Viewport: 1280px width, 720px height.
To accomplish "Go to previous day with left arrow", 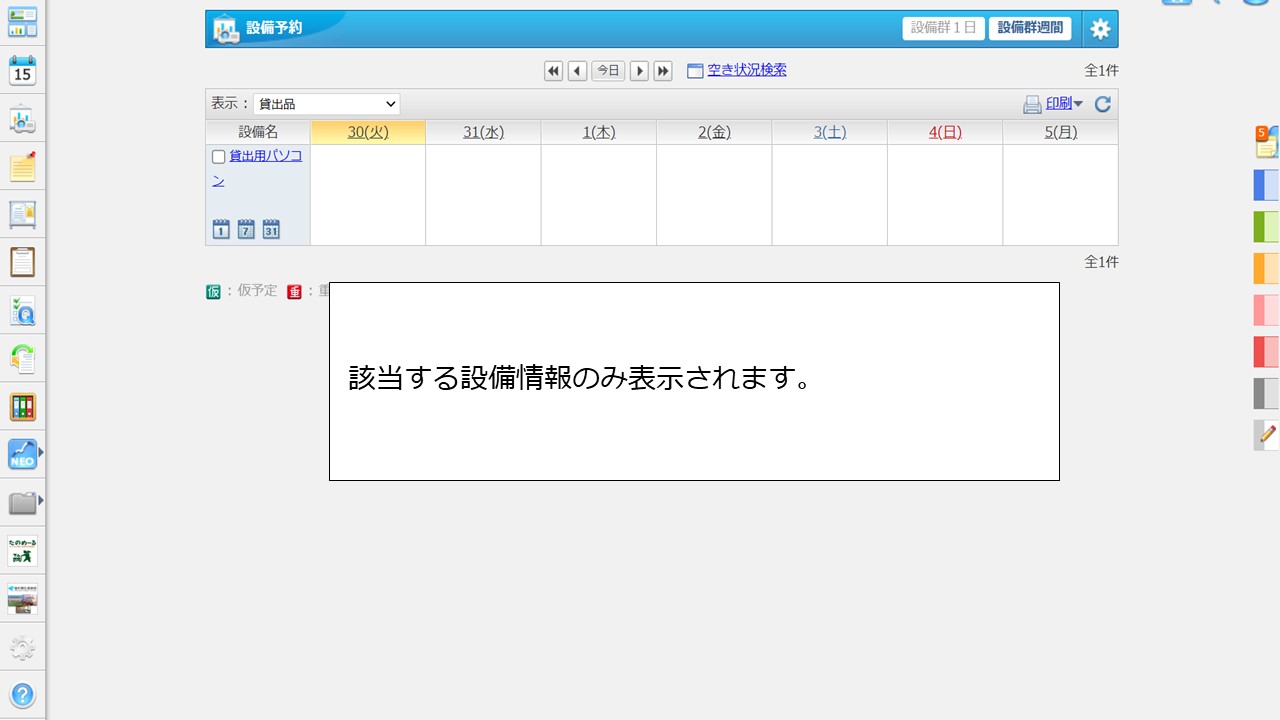I will [x=577, y=71].
